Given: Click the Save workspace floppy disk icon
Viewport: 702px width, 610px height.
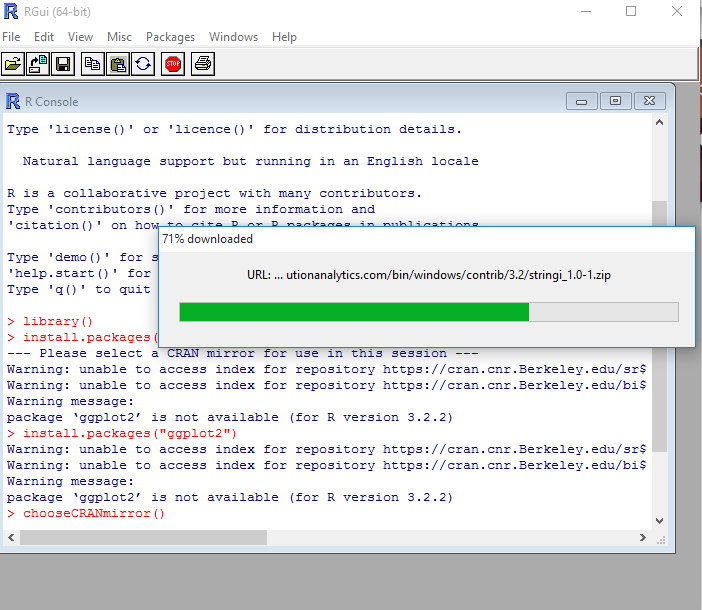Looking at the screenshot, I should point(63,64).
